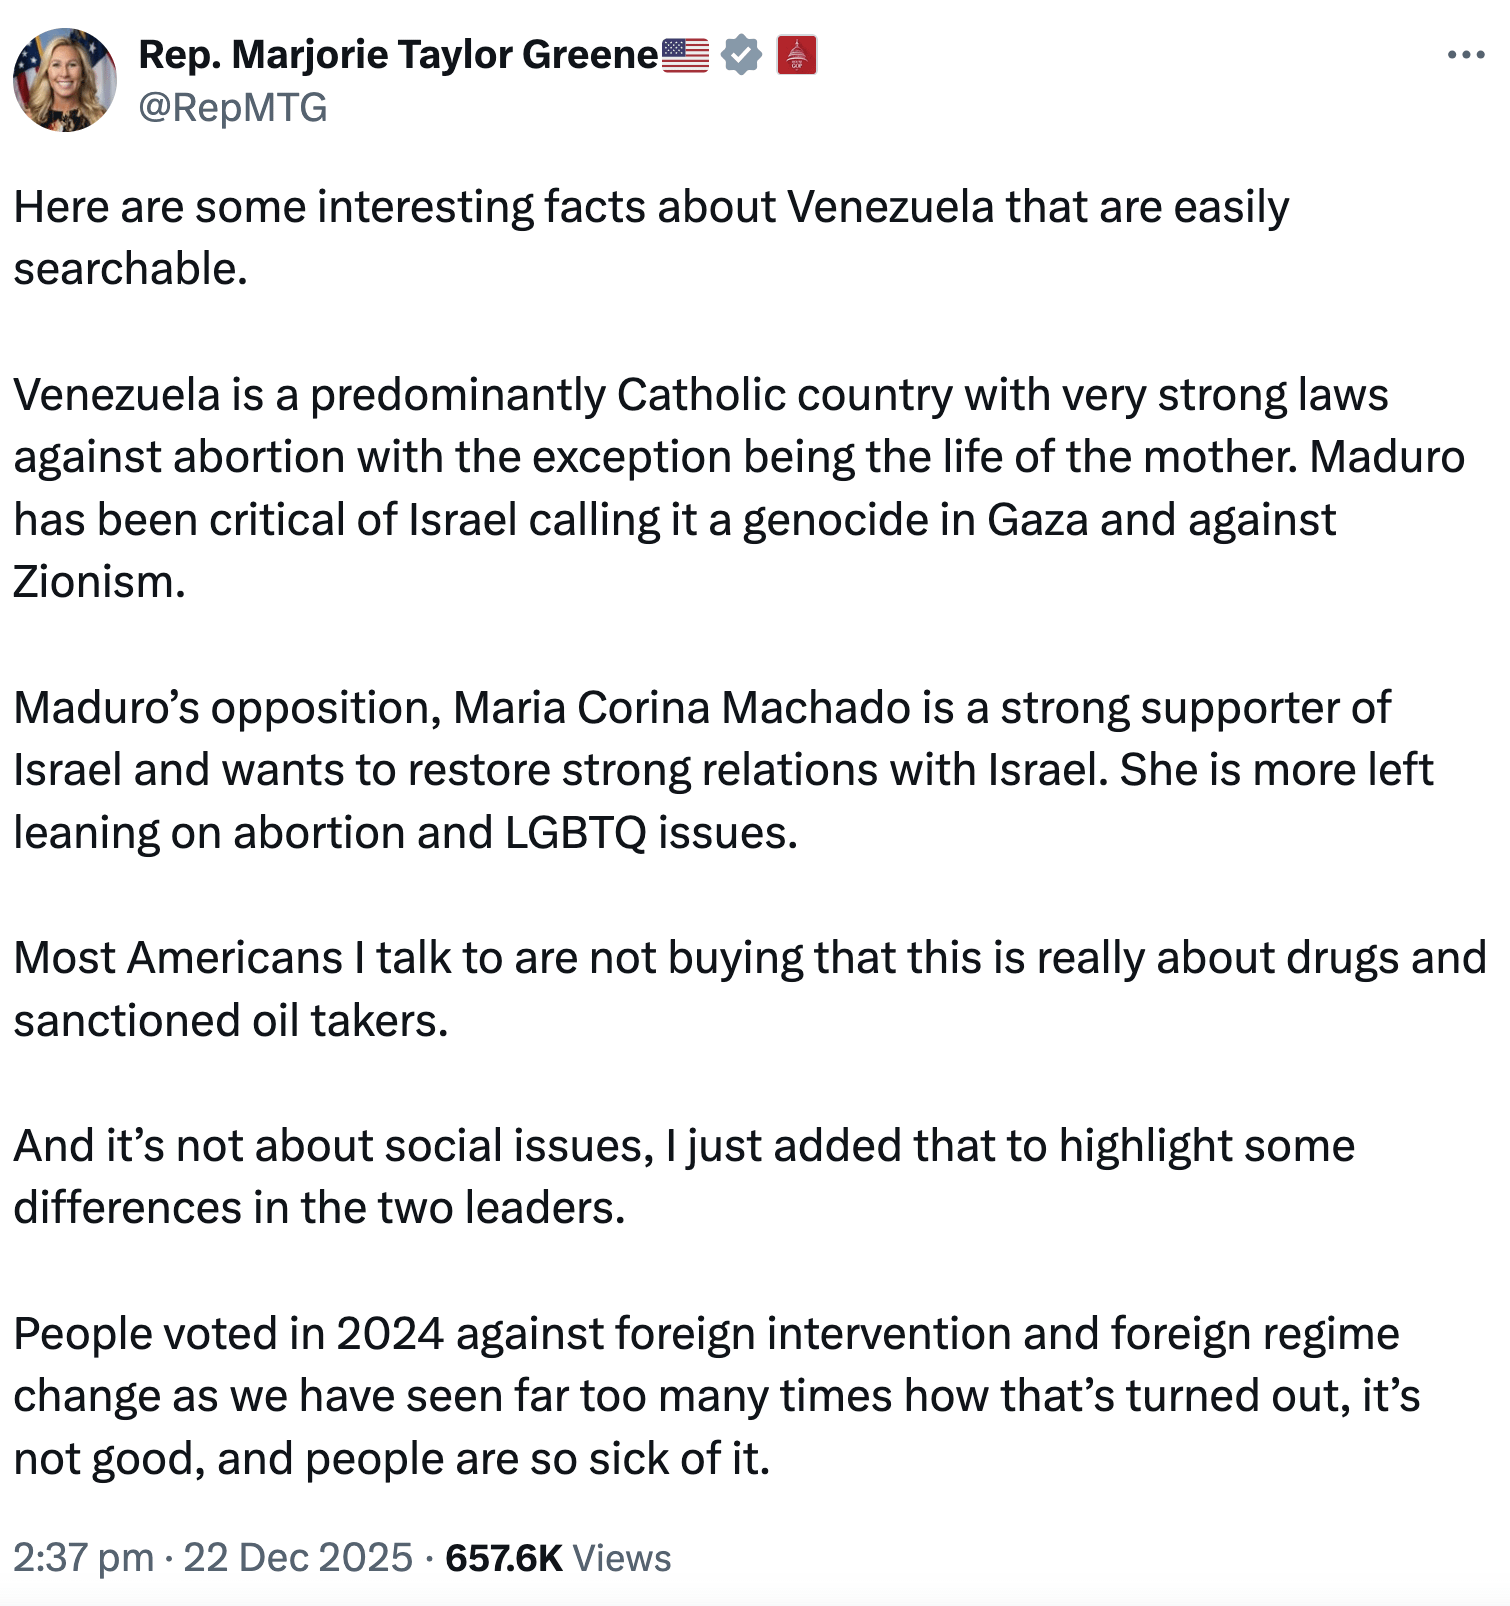Click the phrase sanctioned oil takers
Image resolution: width=1510 pixels, height=1606 pixels.
tap(231, 1020)
